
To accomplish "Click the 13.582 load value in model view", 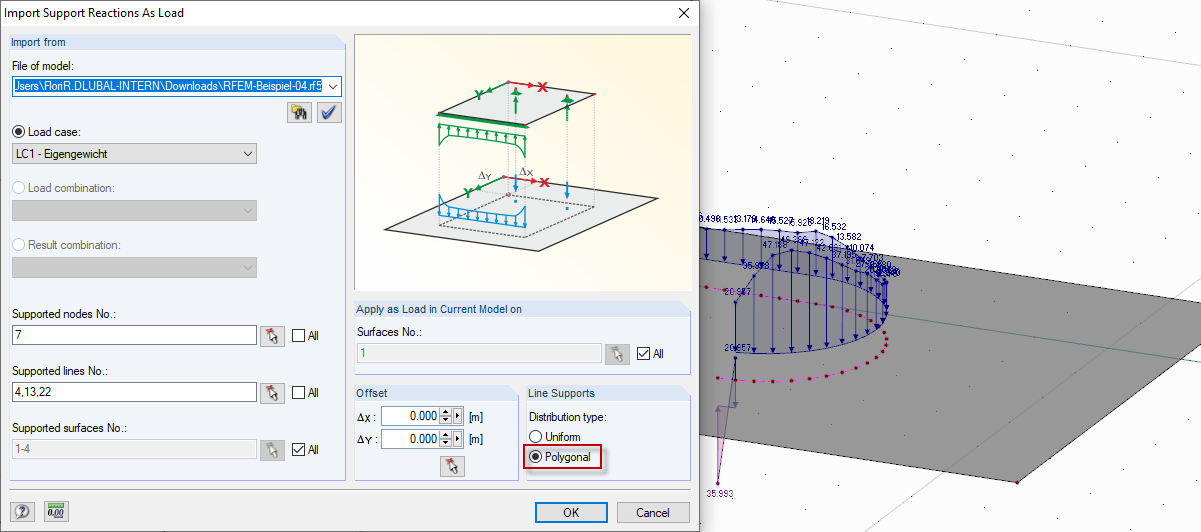I will point(848,237).
